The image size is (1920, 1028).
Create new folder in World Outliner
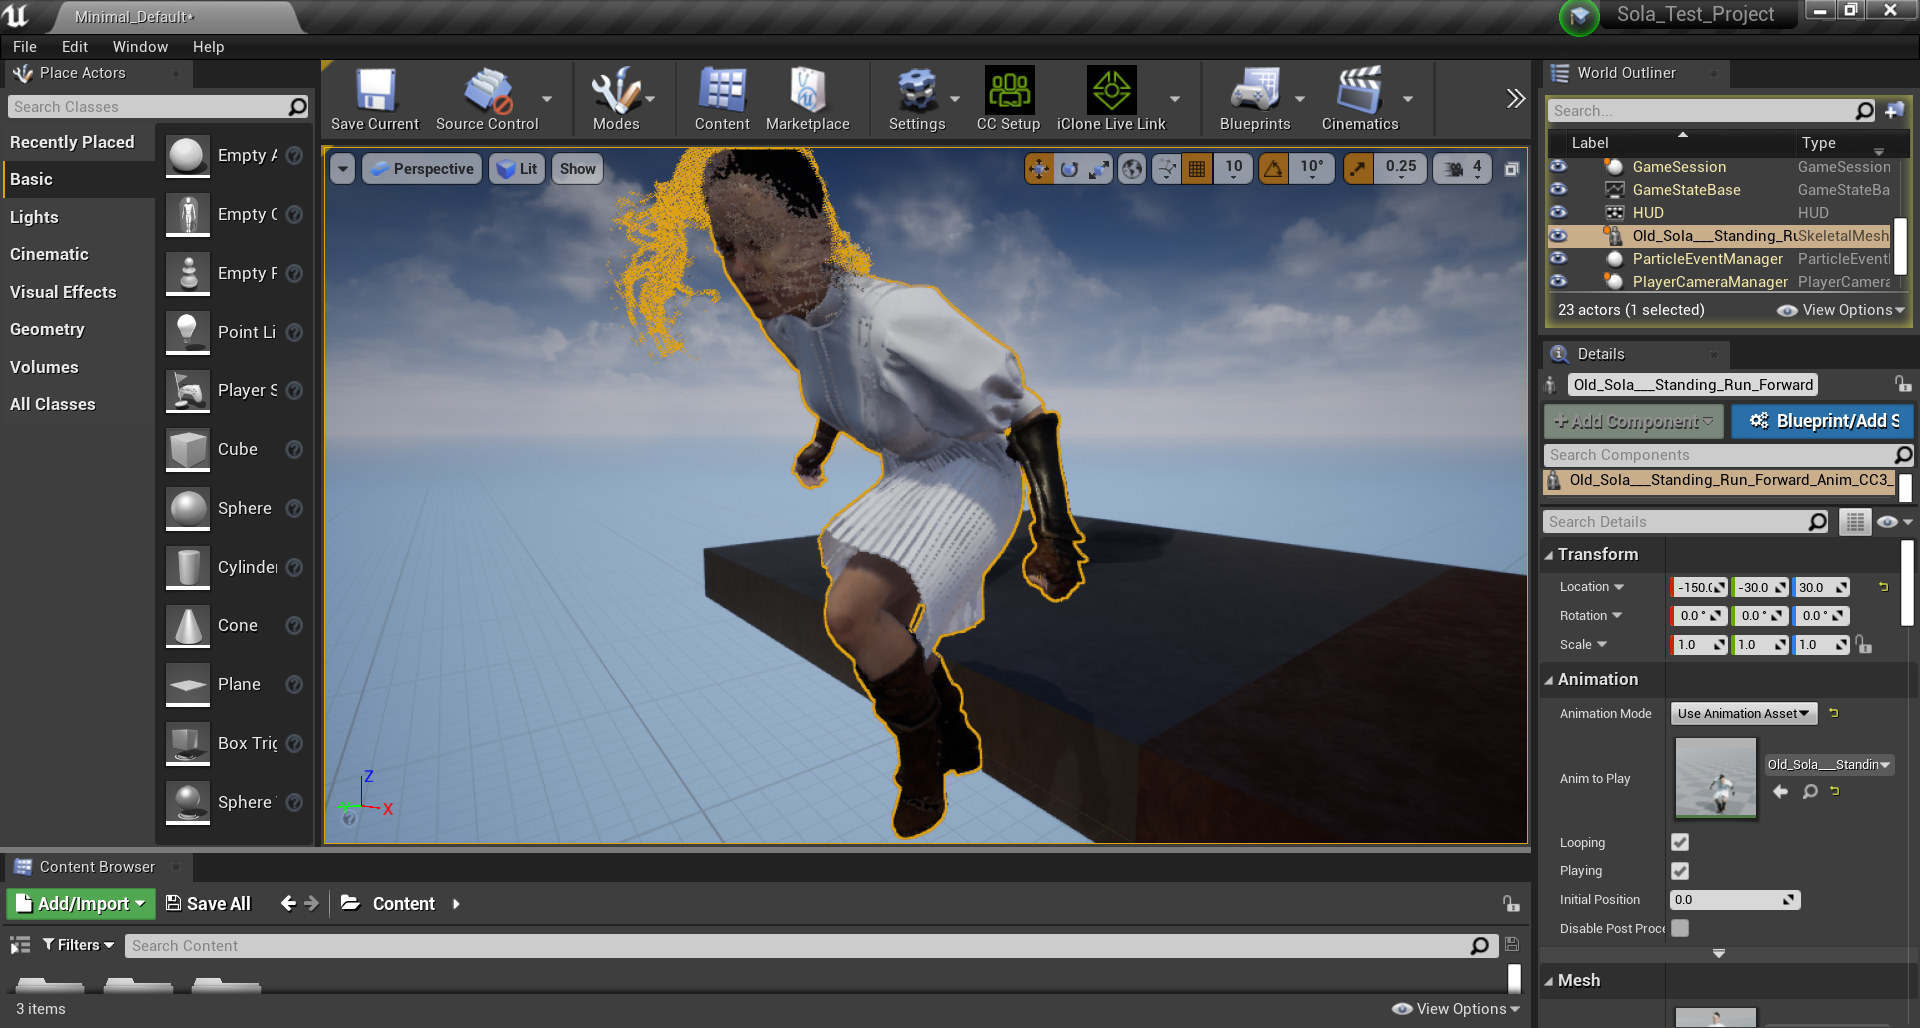click(x=1895, y=110)
